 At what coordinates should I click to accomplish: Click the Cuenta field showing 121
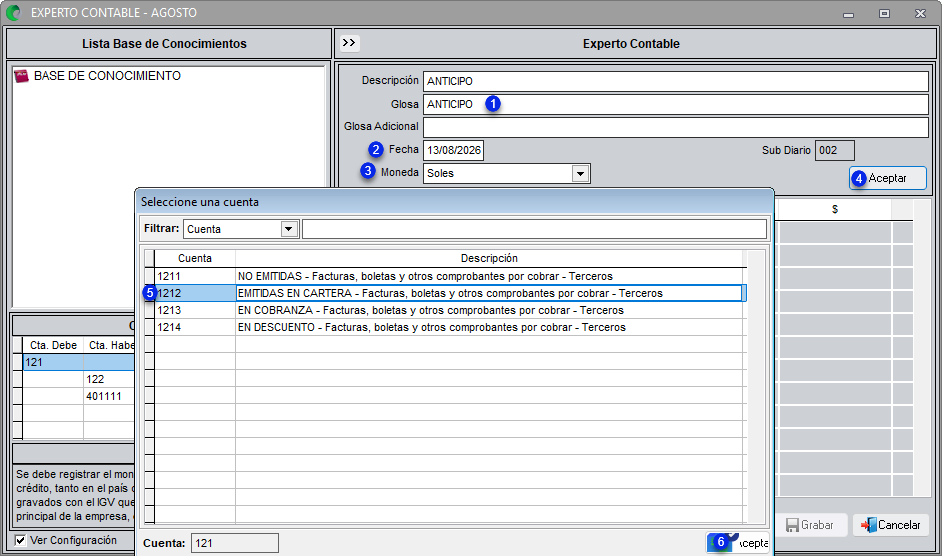click(x=235, y=543)
